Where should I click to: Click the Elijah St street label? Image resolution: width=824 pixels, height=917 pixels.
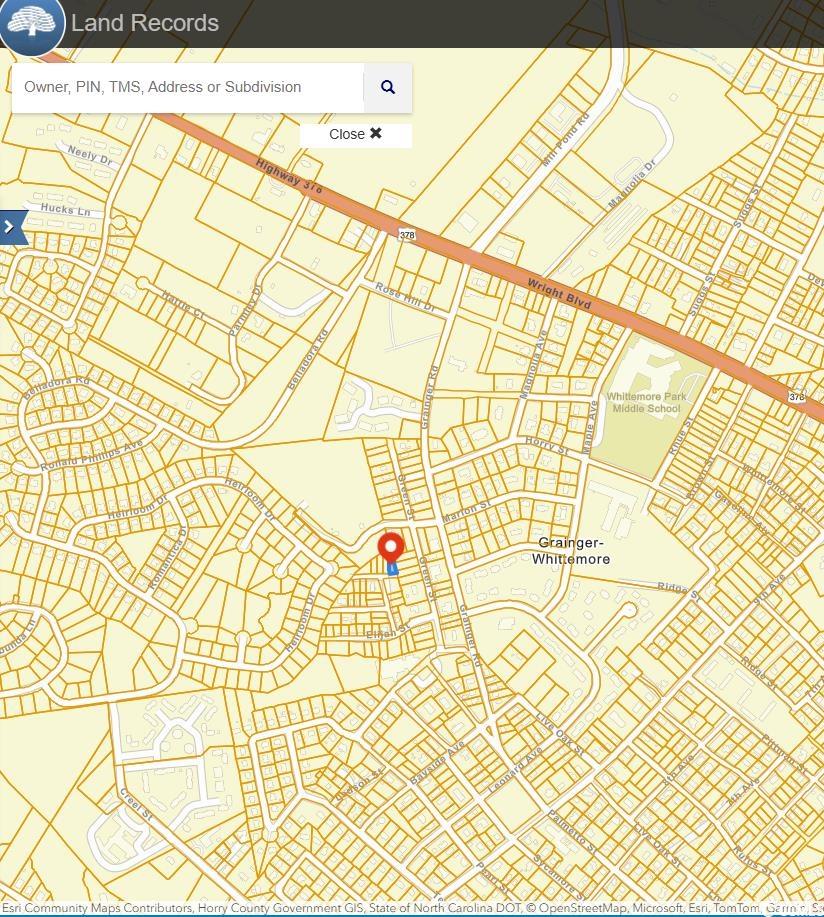click(389, 631)
